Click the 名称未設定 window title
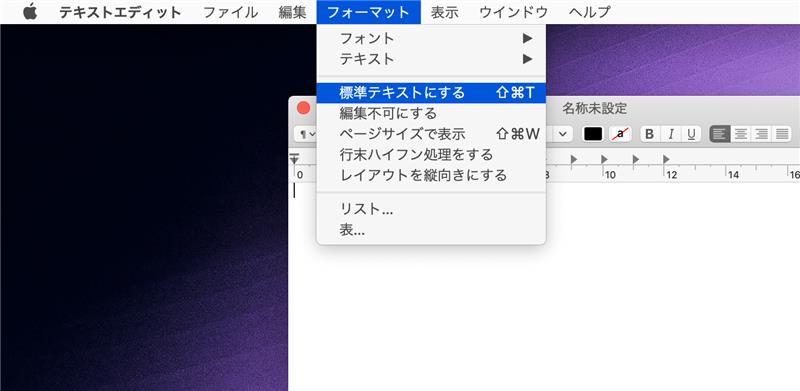800x391 pixels. pyautogui.click(x=594, y=108)
